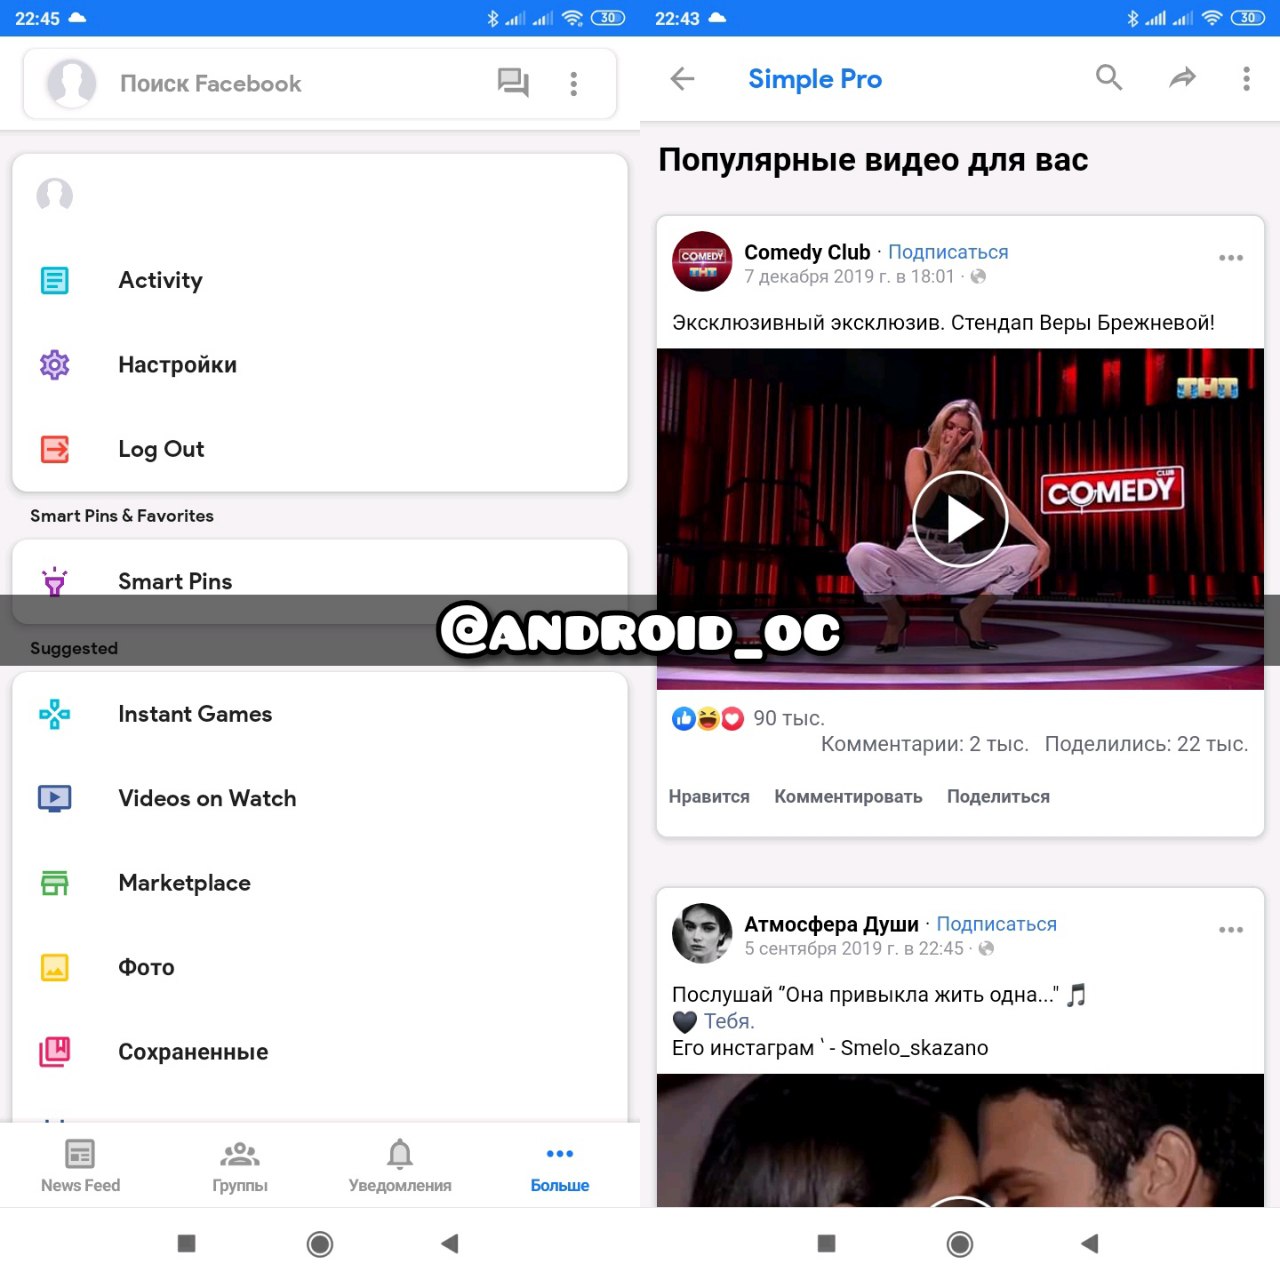Image resolution: width=1280 pixels, height=1280 pixels.
Task: Click Комментировать on Comedy Club post
Action: click(848, 797)
